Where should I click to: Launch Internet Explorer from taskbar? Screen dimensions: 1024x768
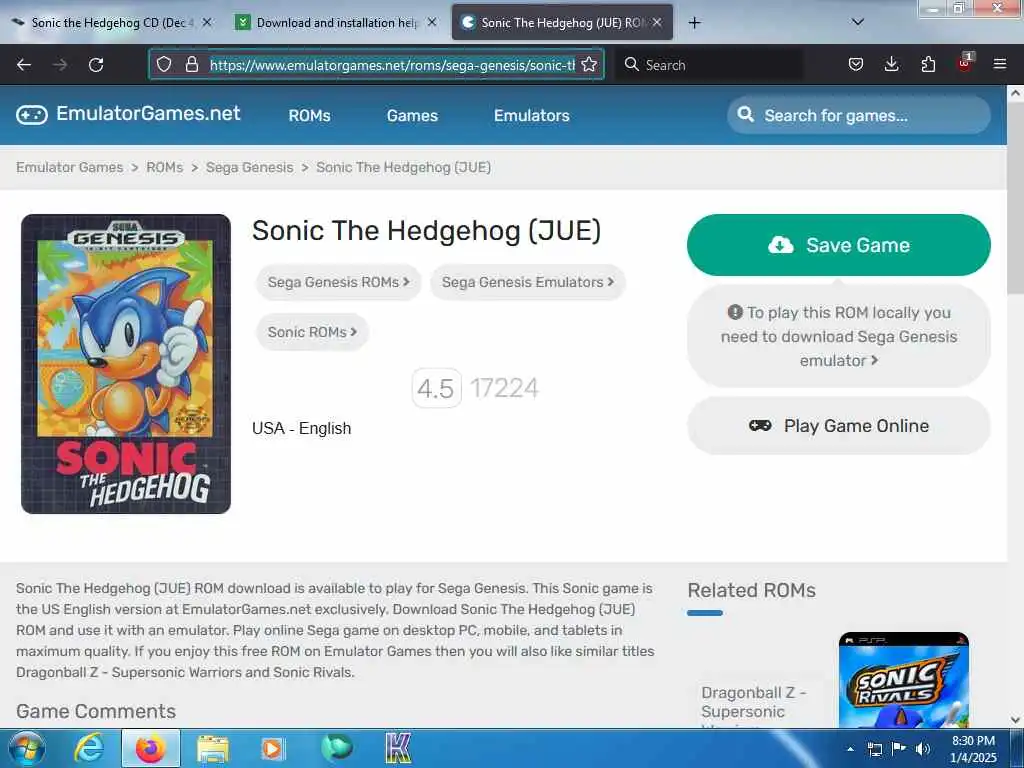89,748
